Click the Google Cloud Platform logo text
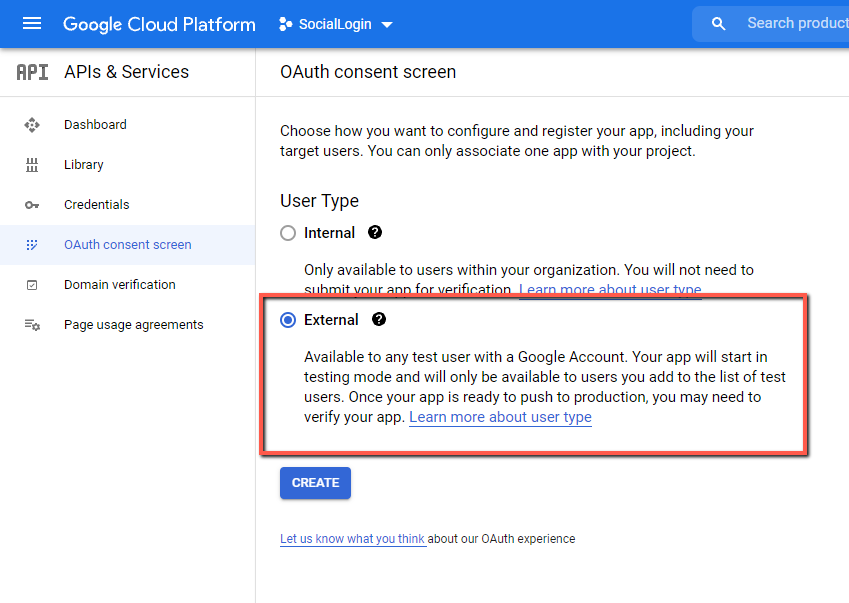 159,24
